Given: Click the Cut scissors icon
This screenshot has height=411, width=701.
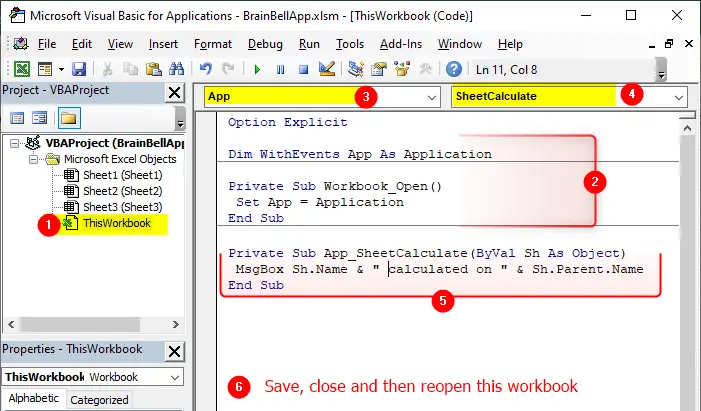Looking at the screenshot, I should pos(107,69).
